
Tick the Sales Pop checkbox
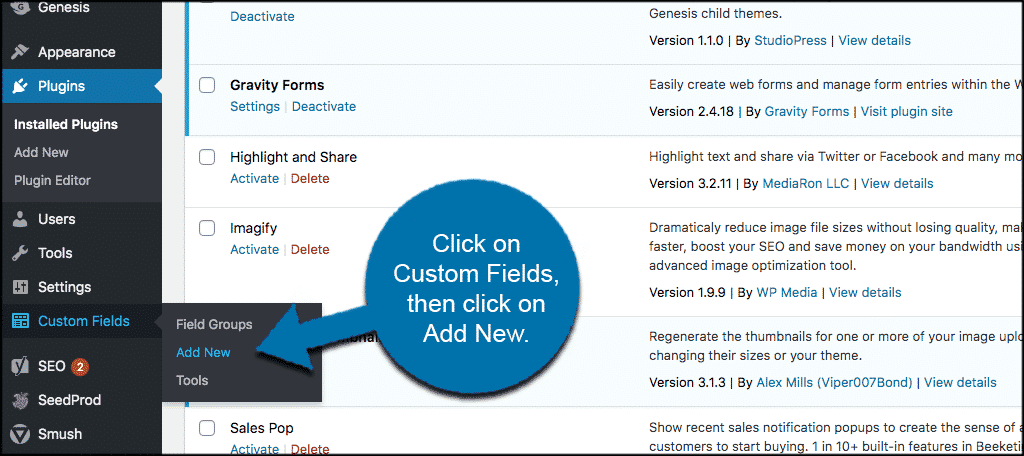(207, 429)
